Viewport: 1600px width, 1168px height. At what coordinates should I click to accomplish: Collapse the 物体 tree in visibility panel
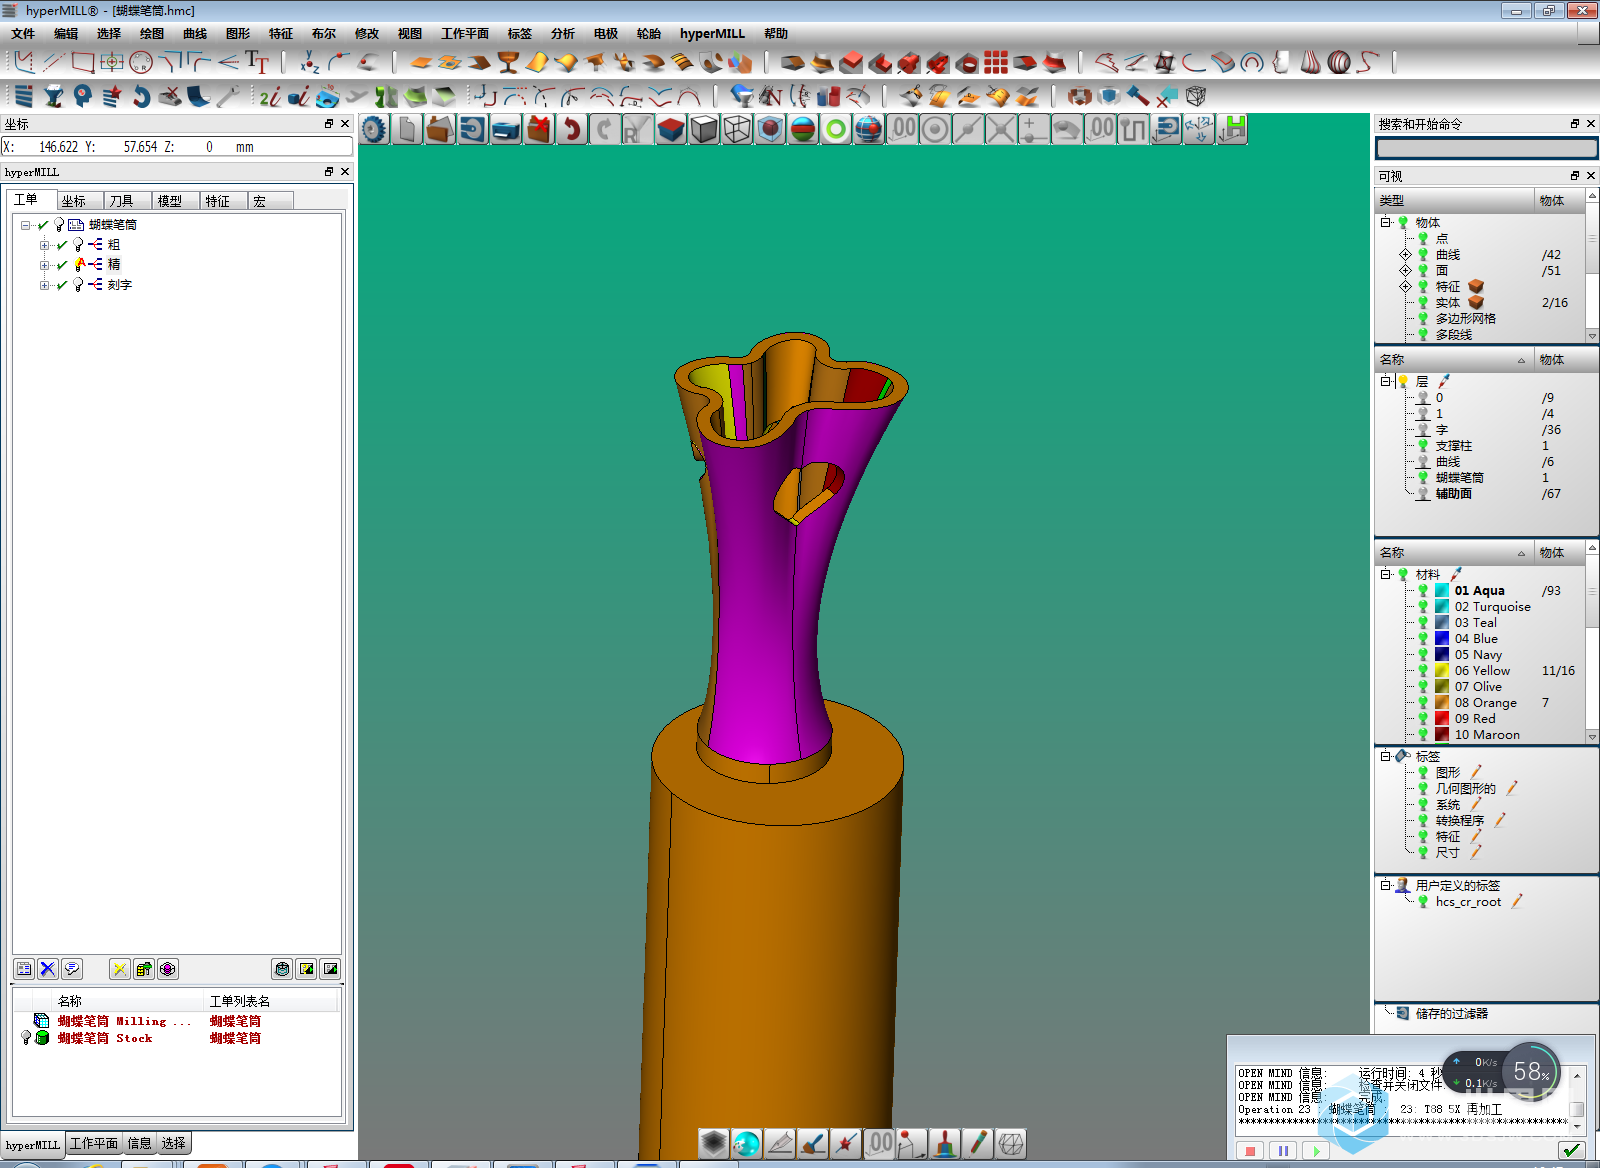coord(1386,223)
